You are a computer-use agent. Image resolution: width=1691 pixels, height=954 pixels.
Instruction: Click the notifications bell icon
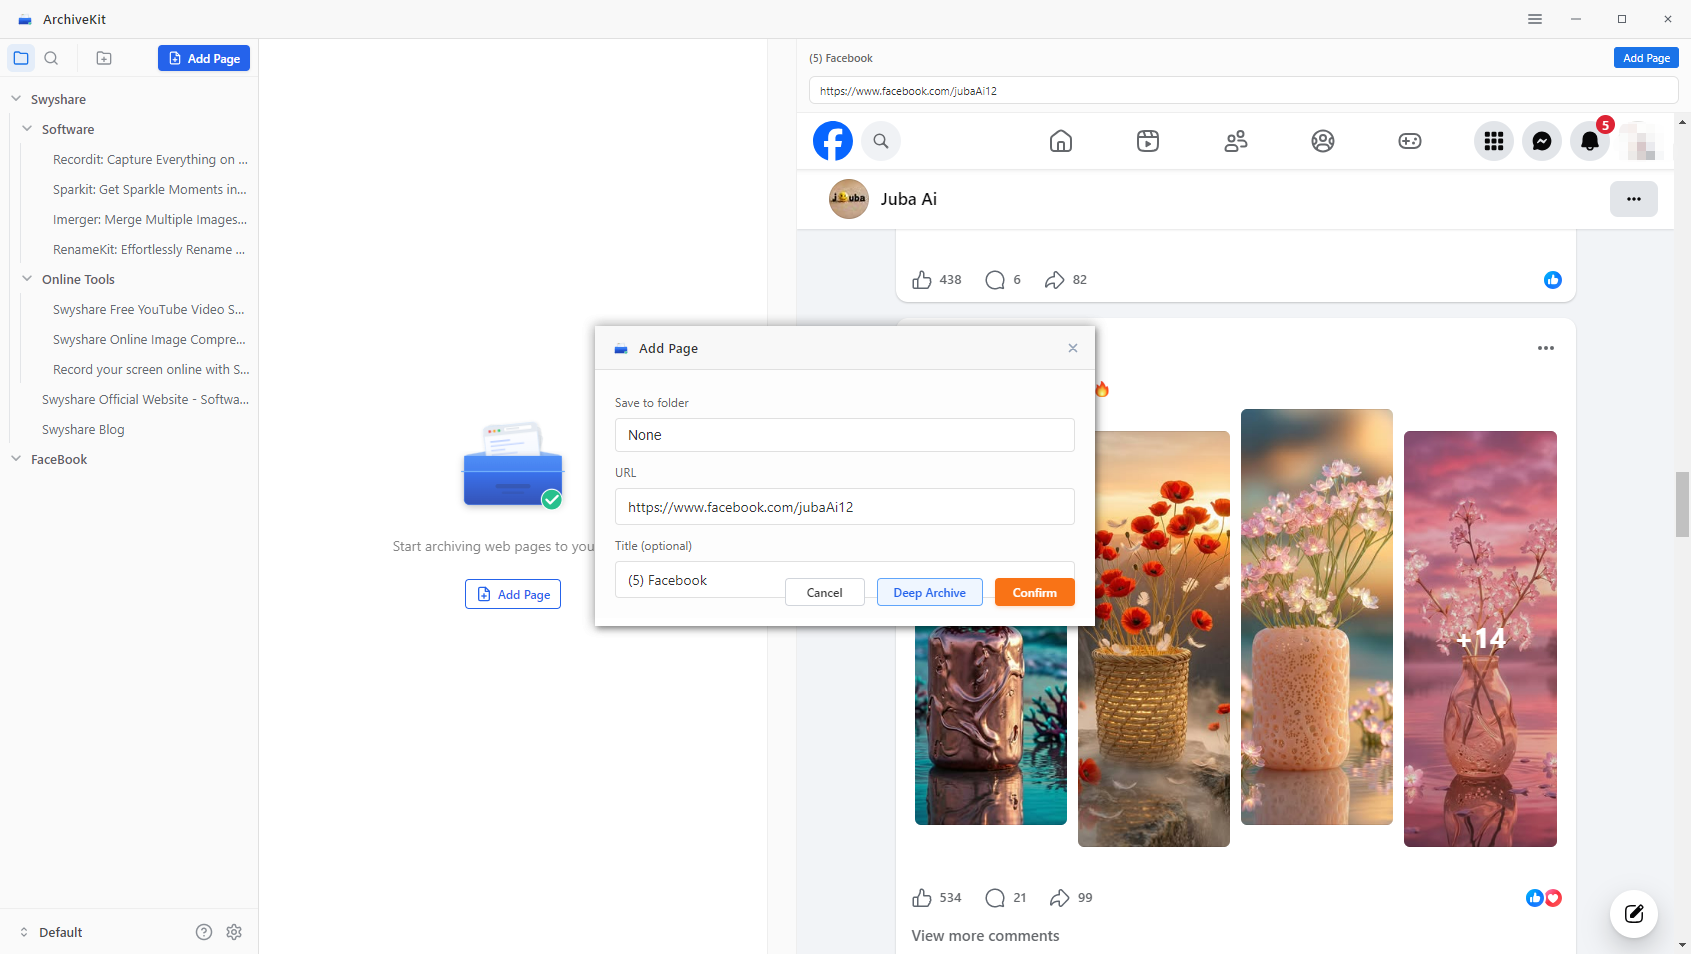tap(1590, 141)
